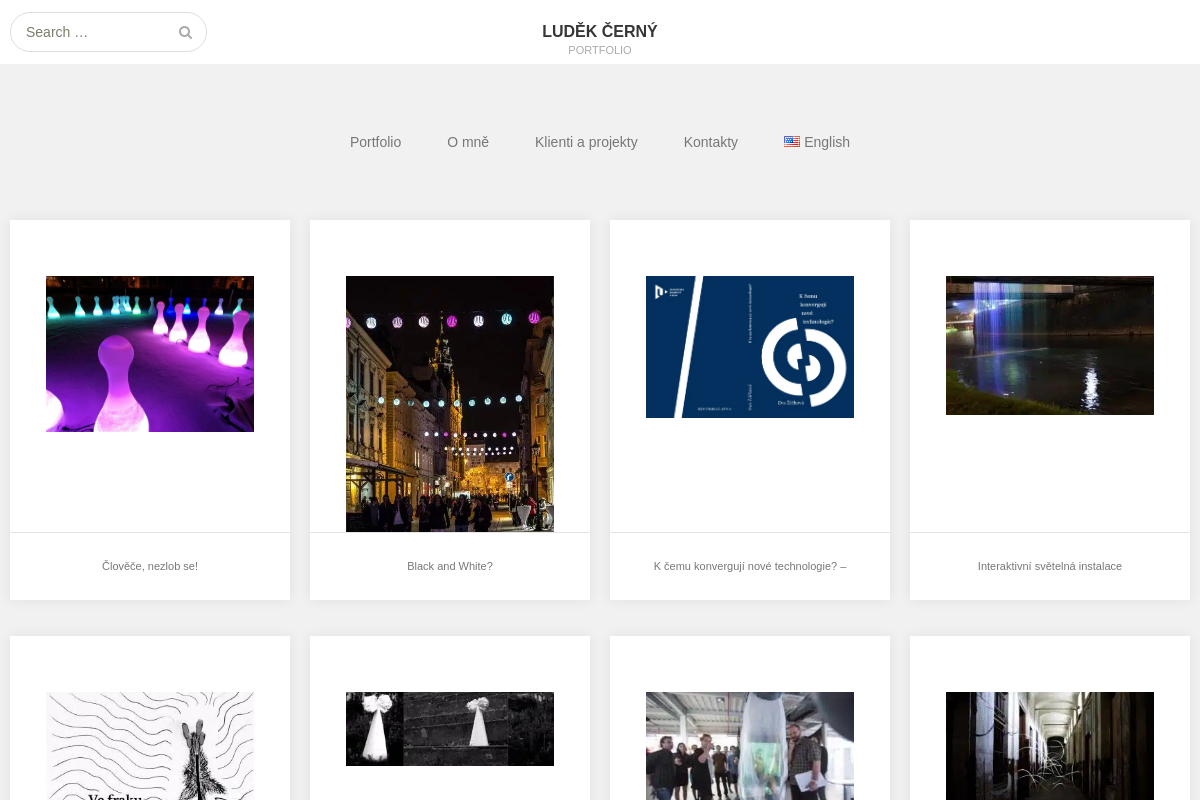The height and width of the screenshot is (800, 1200).
Task: Open the Kontakty menu item
Action: point(711,142)
